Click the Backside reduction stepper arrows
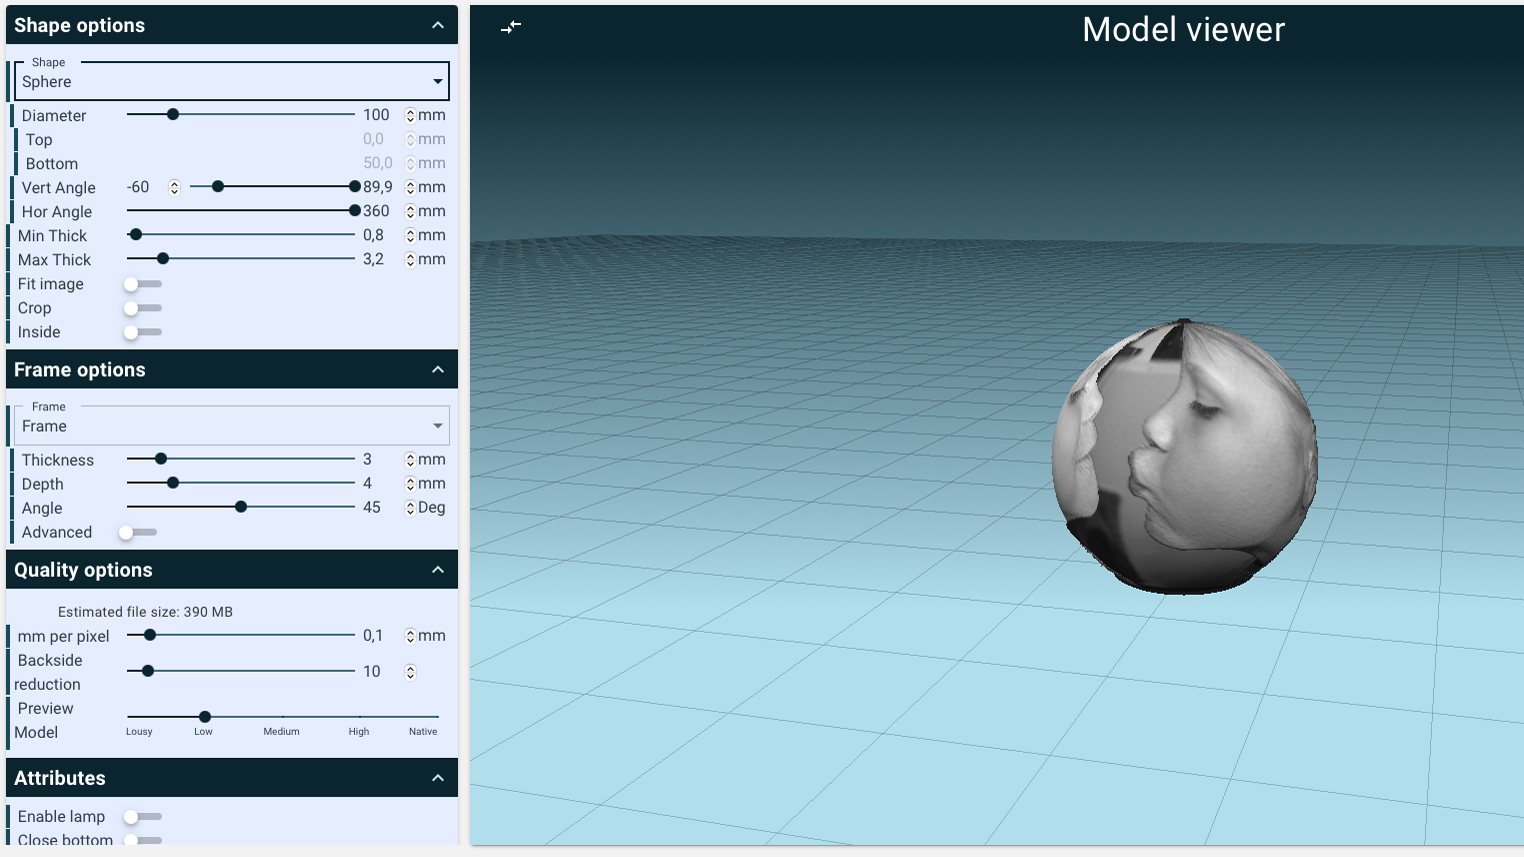This screenshot has height=857, width=1524. 410,672
